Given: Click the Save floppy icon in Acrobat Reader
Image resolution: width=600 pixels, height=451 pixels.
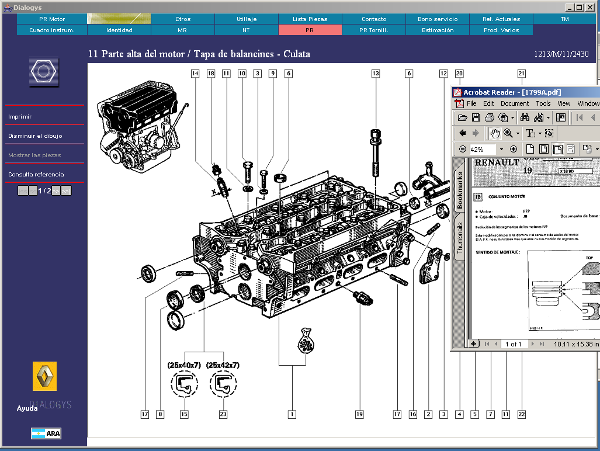Looking at the screenshot, I should coord(476,118).
